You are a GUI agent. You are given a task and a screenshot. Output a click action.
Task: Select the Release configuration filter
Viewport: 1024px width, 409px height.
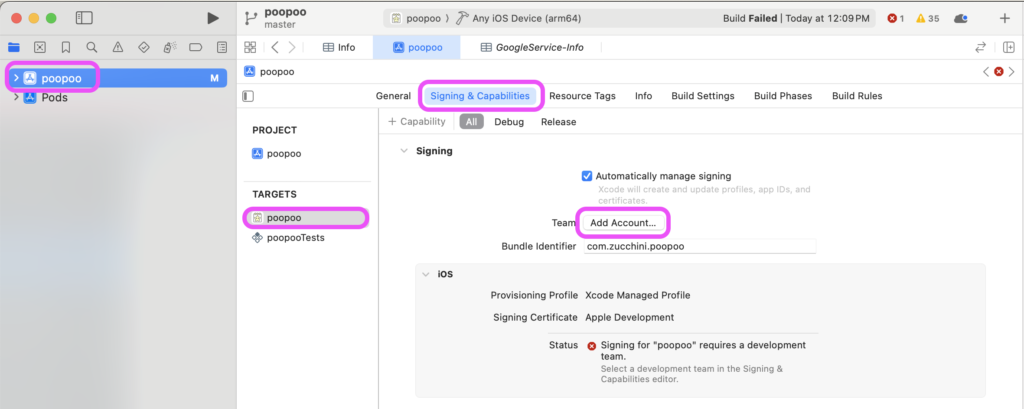click(x=558, y=122)
